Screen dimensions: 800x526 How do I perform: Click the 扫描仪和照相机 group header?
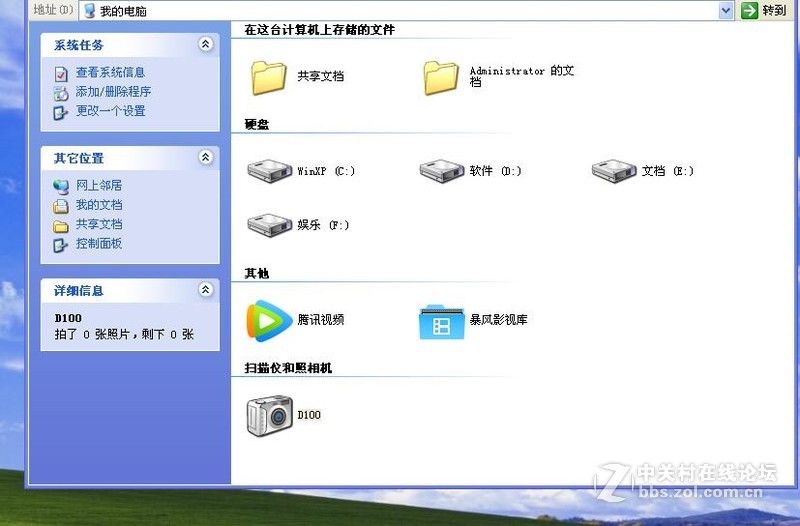[288, 368]
